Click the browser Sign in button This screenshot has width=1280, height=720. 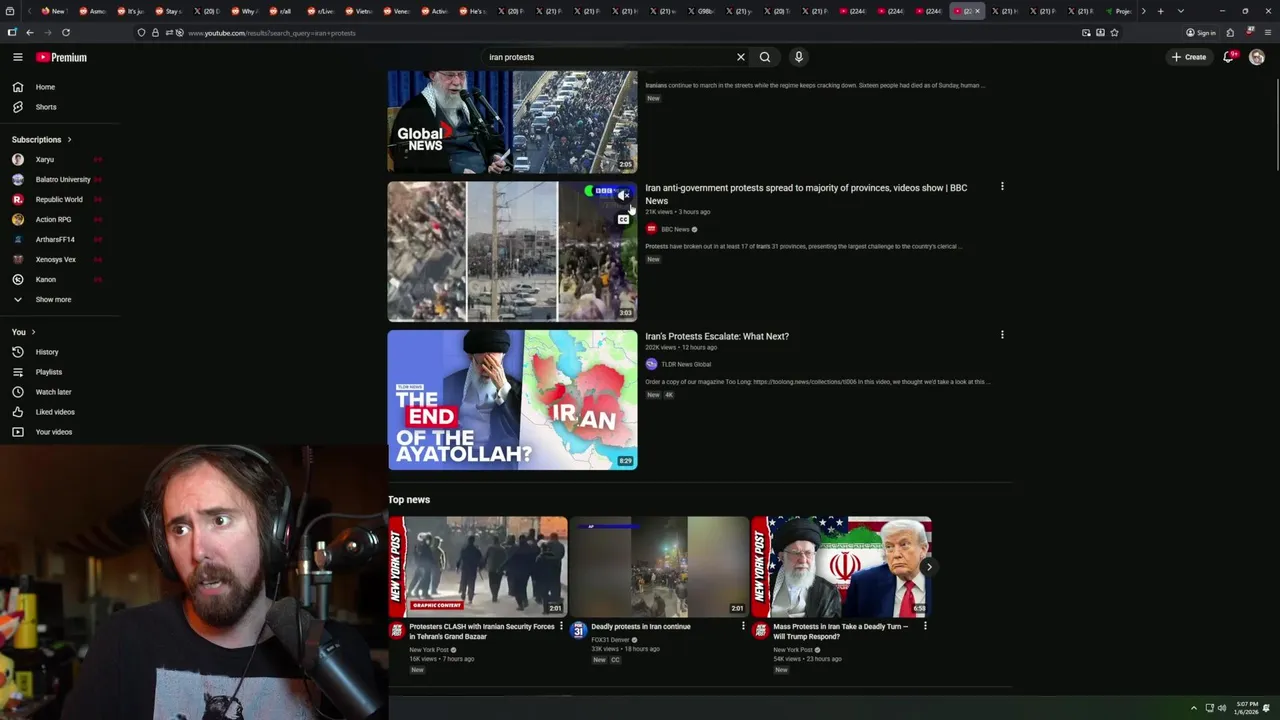pos(1201,33)
